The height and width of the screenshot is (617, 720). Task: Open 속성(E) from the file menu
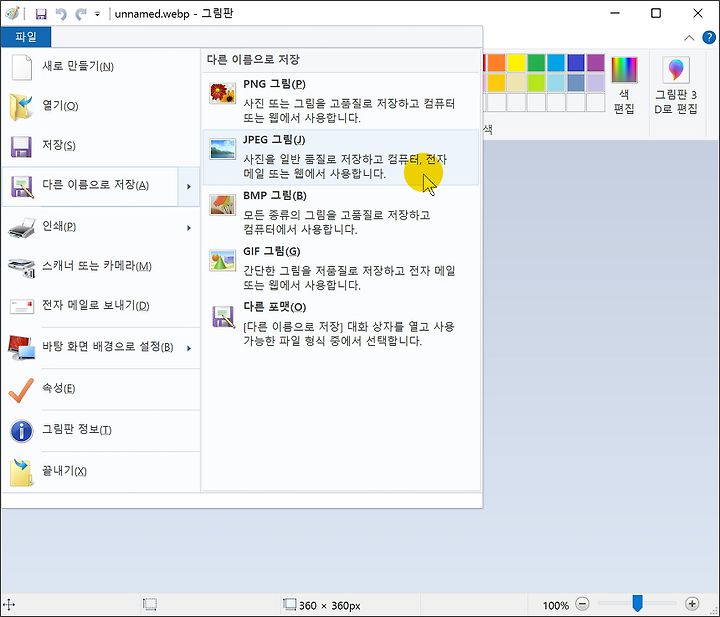(x=101, y=389)
